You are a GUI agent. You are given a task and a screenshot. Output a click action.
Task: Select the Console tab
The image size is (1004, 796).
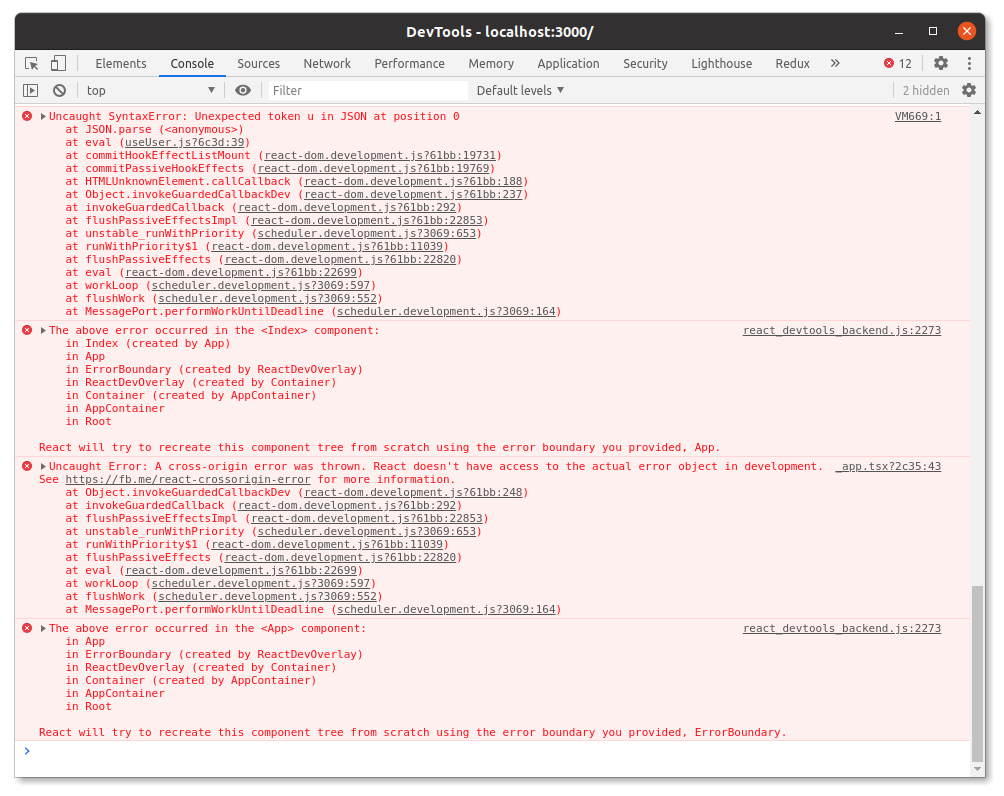pos(192,63)
